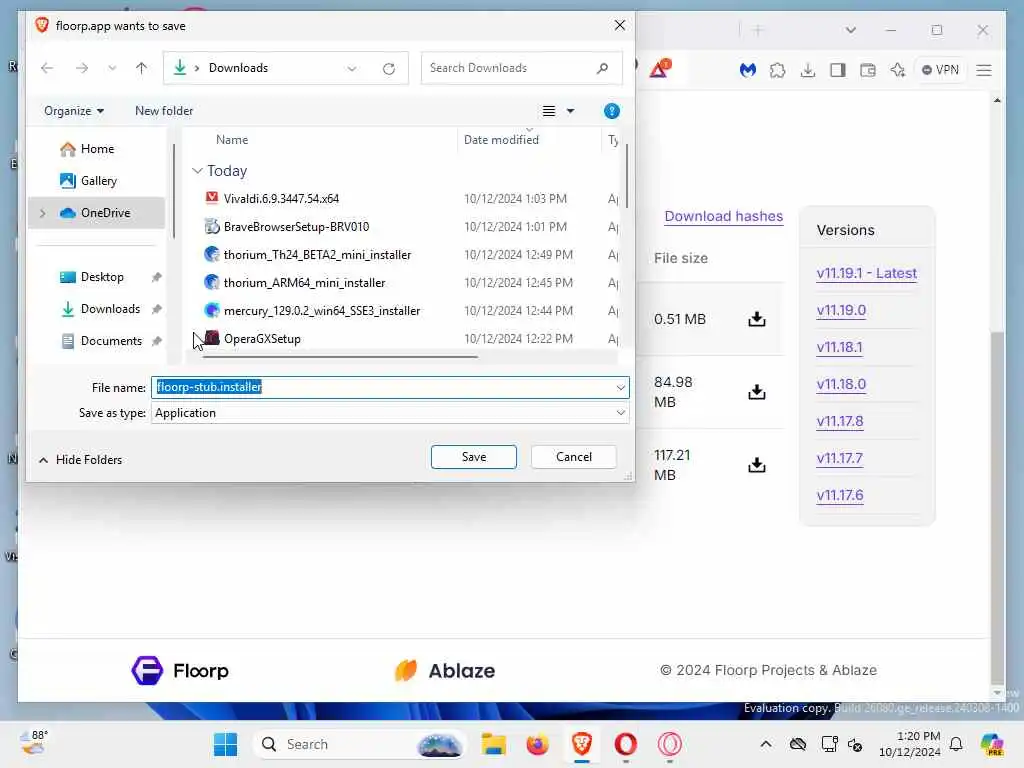Select thorium_Th24_BETA2_mini_installer file
The height and width of the screenshot is (768, 1024).
click(x=317, y=255)
